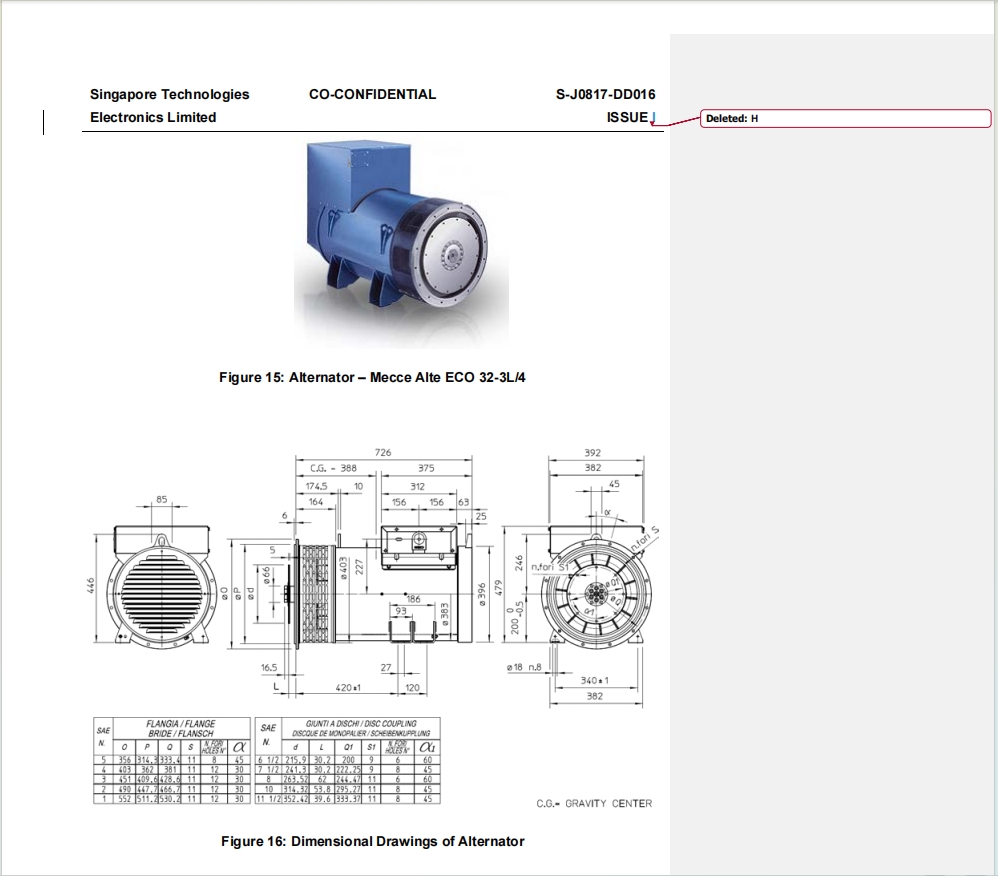This screenshot has height=876, width=998.
Task: Click 'Electronics Limited' in the header
Action: tap(153, 117)
